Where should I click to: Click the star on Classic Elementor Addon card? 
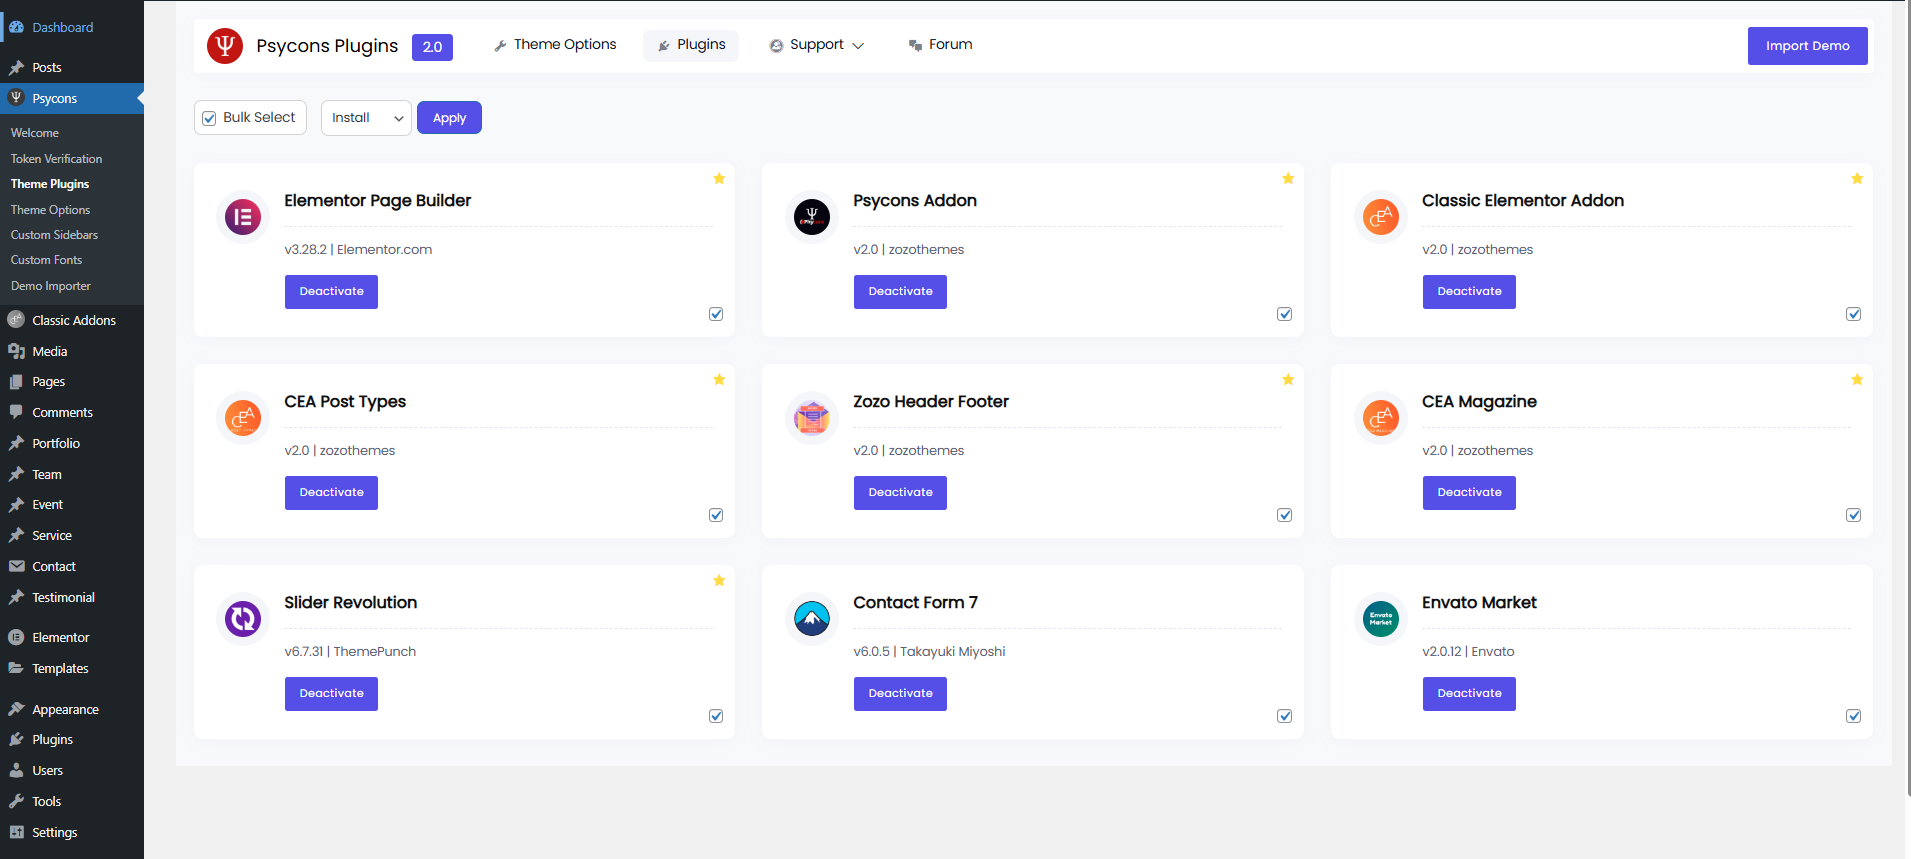coord(1857,179)
